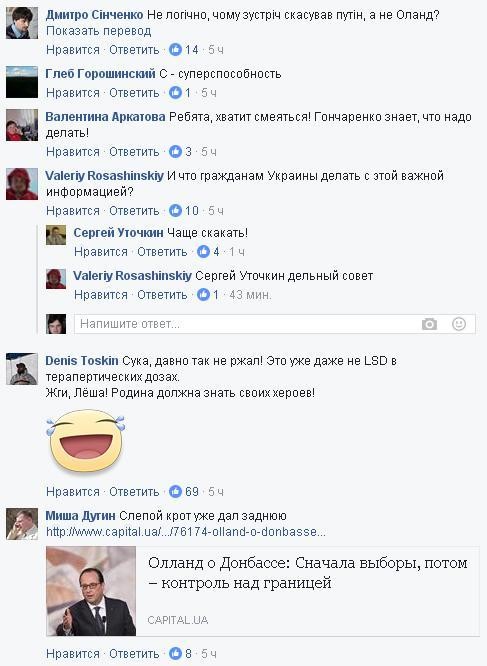The height and width of the screenshot is (666, 487).
Task: Like Сергей Уточкин's reply 'Чаще скакать!'
Action: point(101,252)
